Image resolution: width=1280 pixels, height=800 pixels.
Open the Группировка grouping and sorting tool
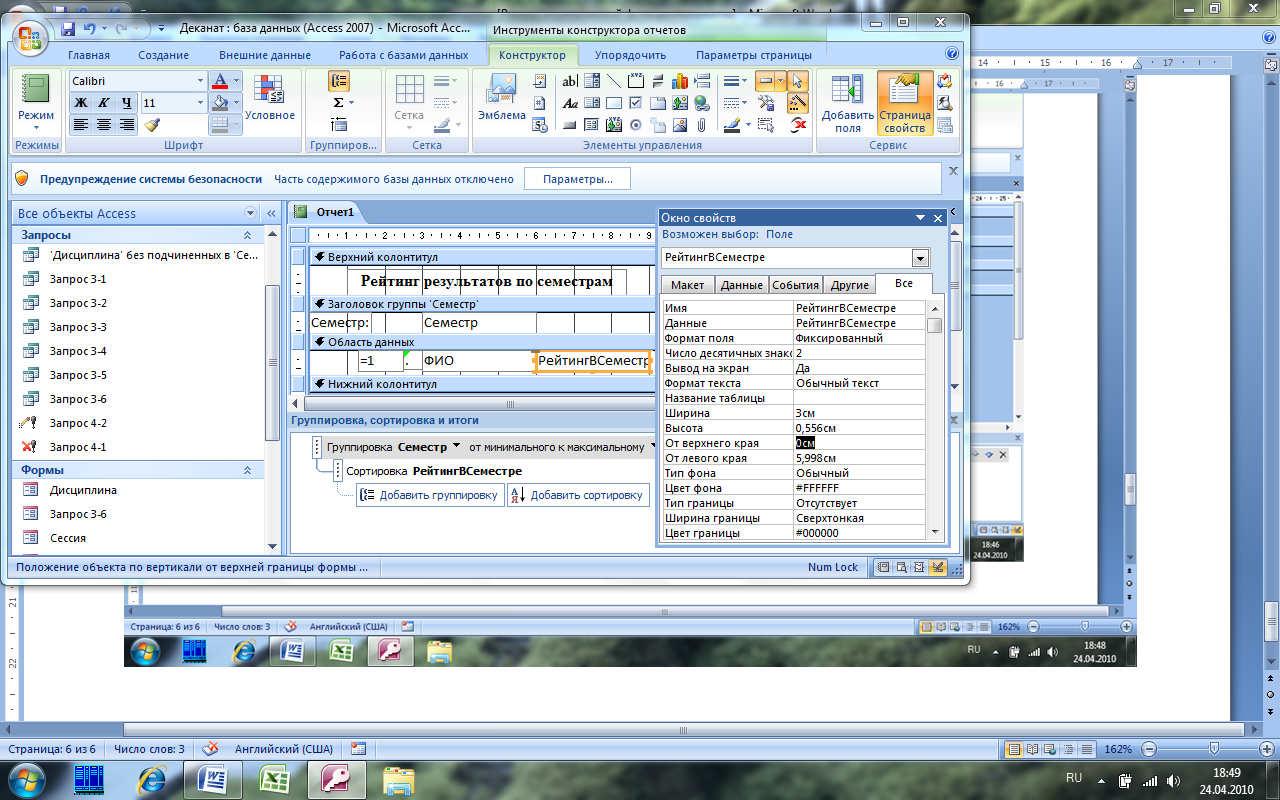tap(339, 81)
